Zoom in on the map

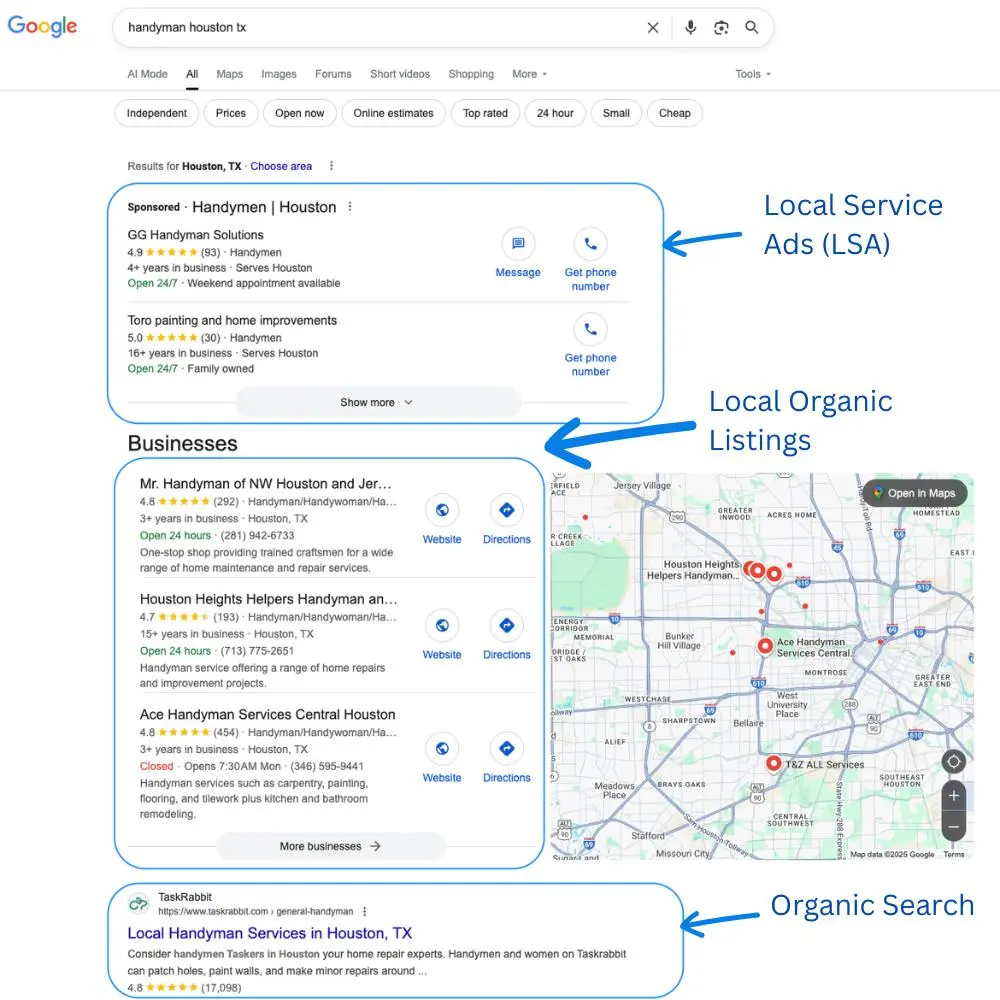click(954, 796)
